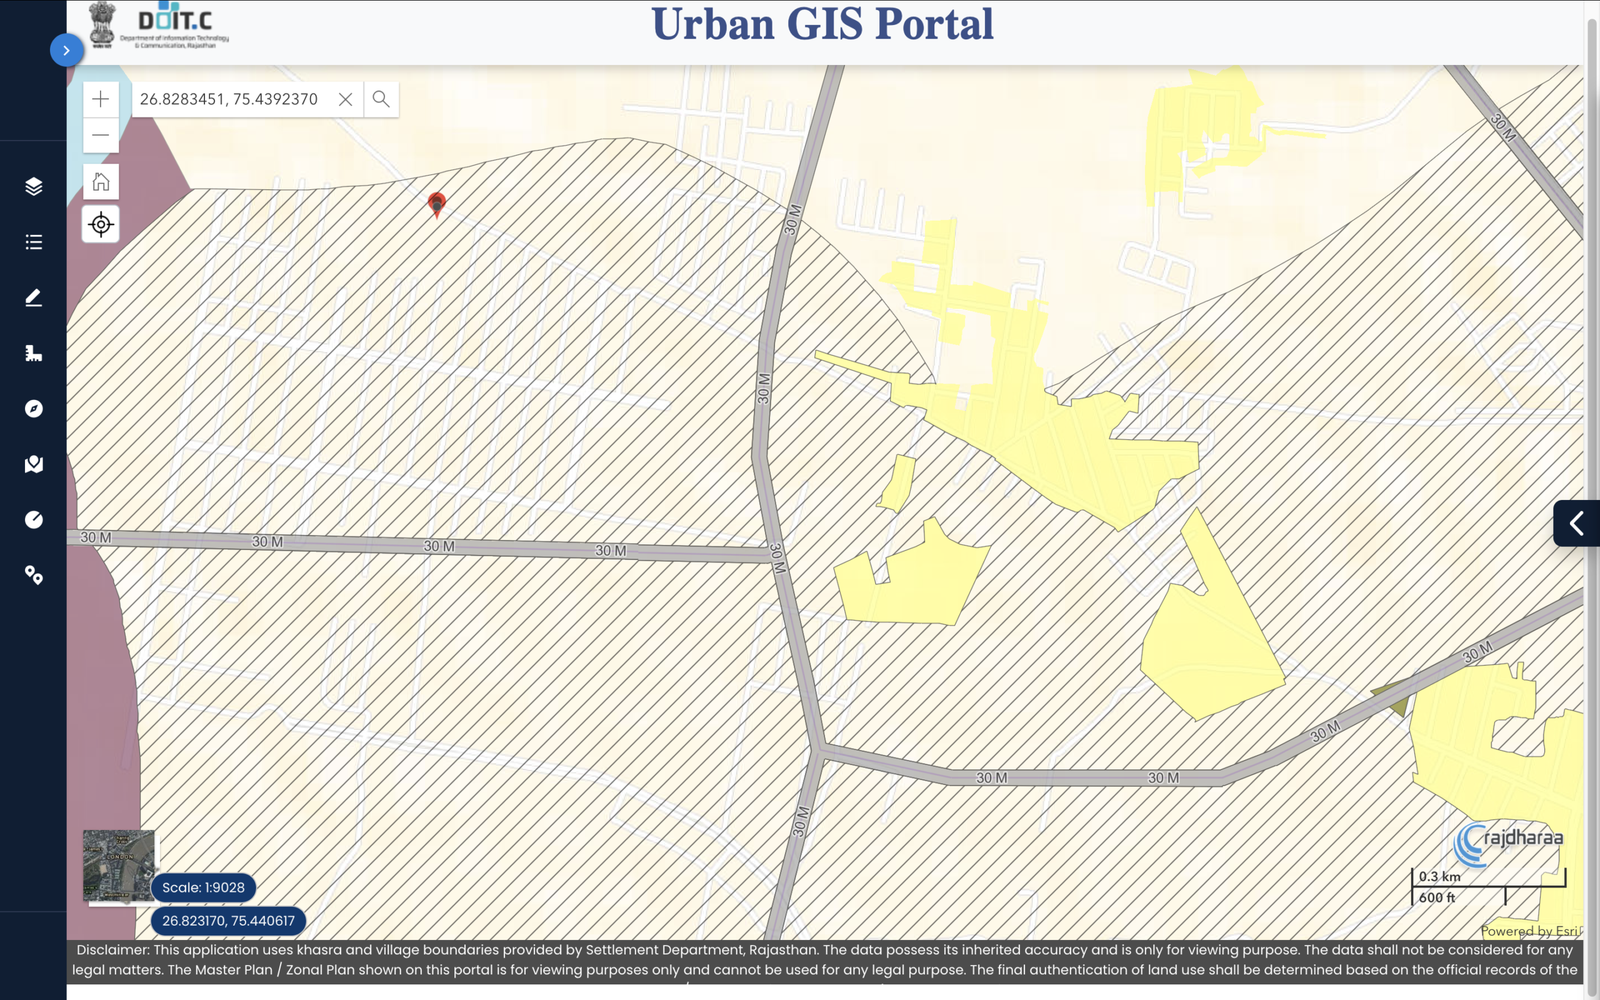The width and height of the screenshot is (1600, 1000).
Task: Click the Scale 1:9028 badge
Action: [x=203, y=887]
